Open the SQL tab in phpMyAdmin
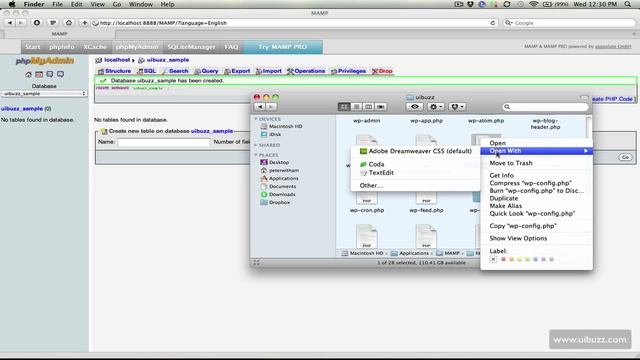 pos(147,71)
